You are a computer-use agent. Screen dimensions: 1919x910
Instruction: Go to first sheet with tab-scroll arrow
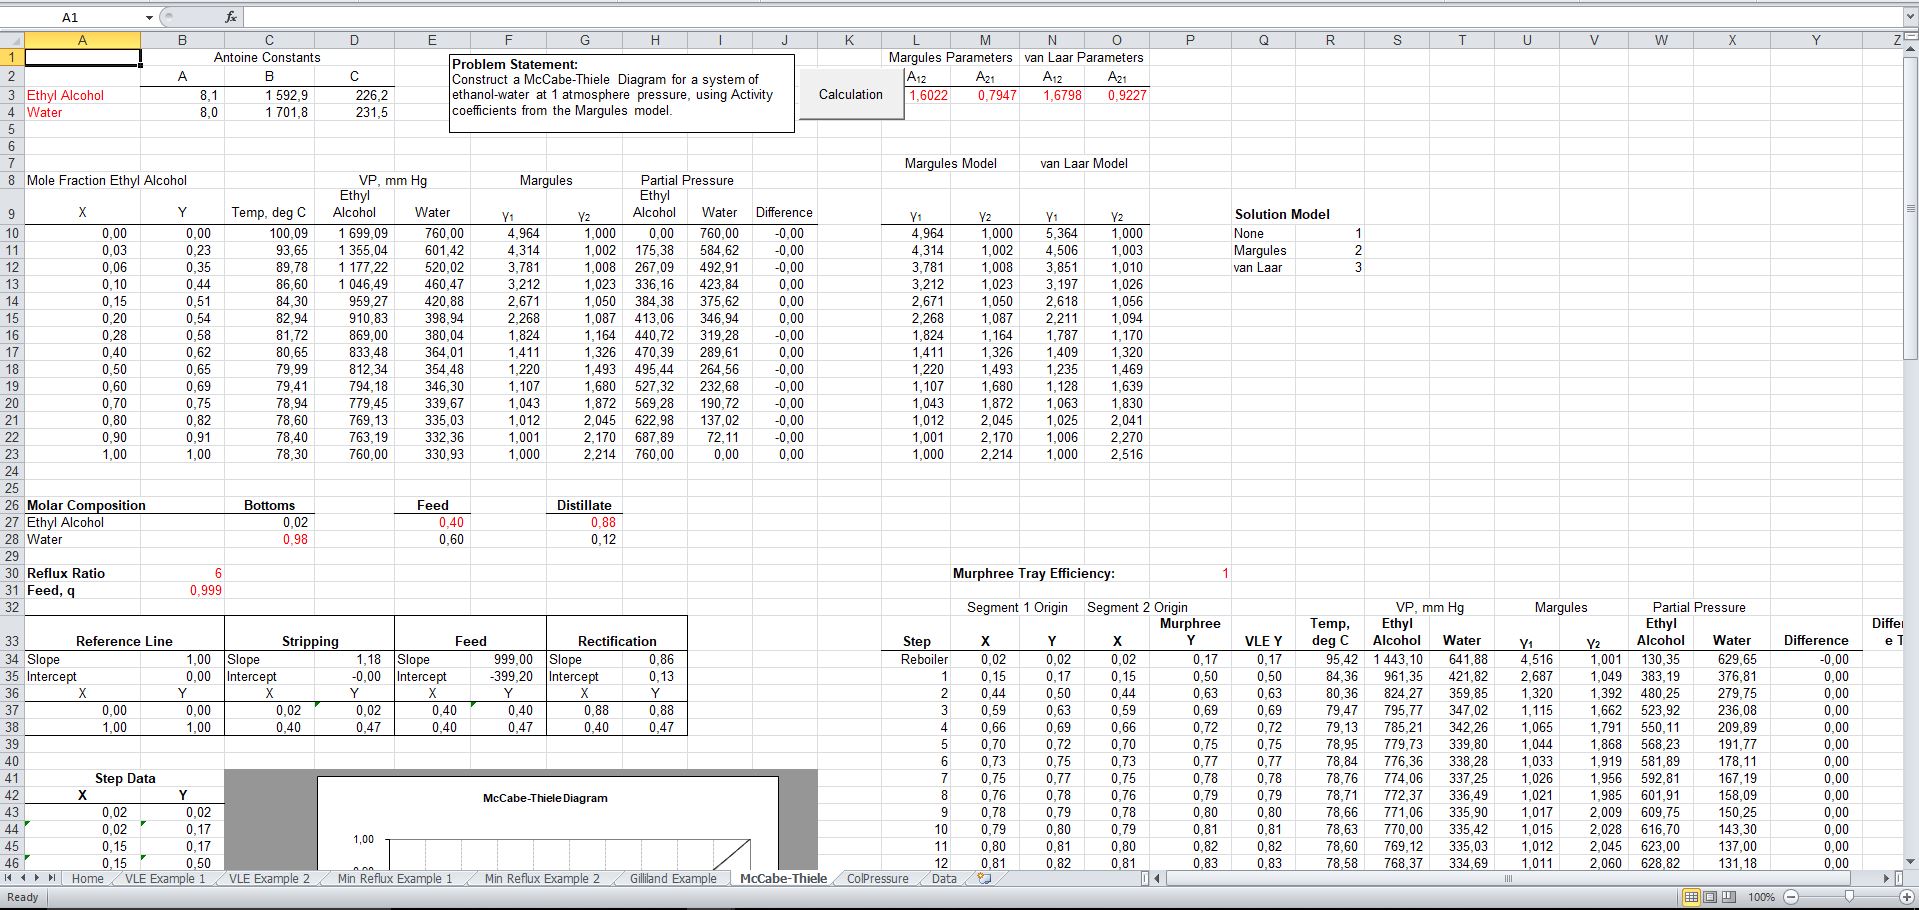(9, 879)
